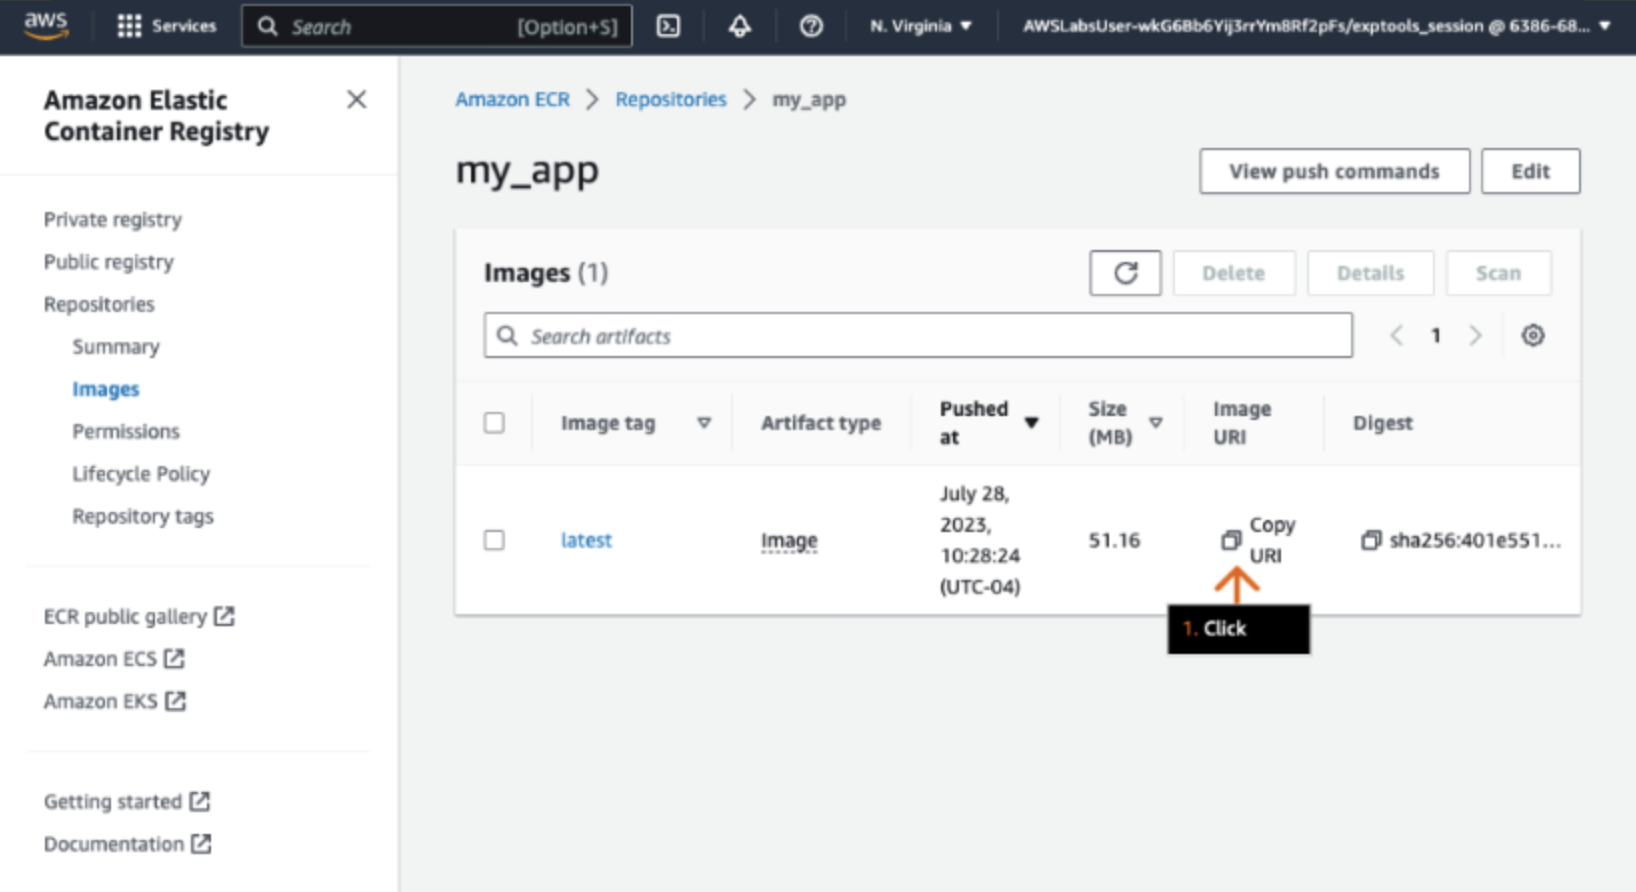Open the CloudShell terminal icon

tap(668, 26)
